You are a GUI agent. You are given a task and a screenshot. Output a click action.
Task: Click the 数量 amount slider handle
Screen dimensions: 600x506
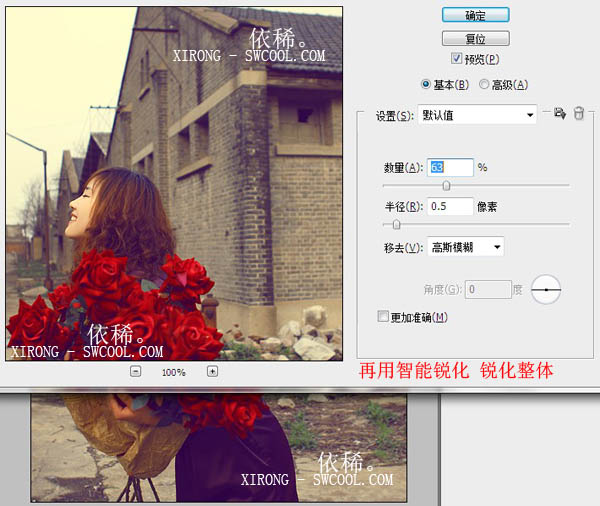click(x=446, y=185)
